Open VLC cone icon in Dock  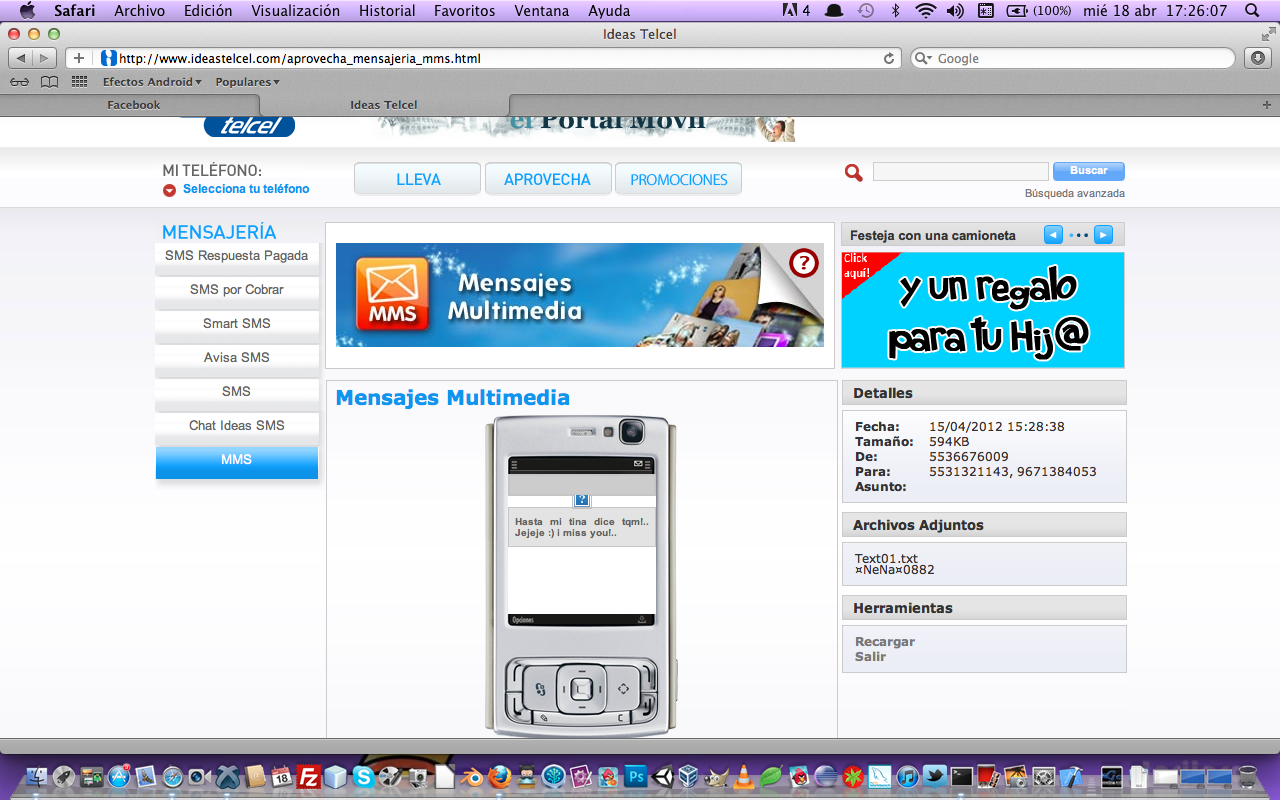(x=743, y=776)
